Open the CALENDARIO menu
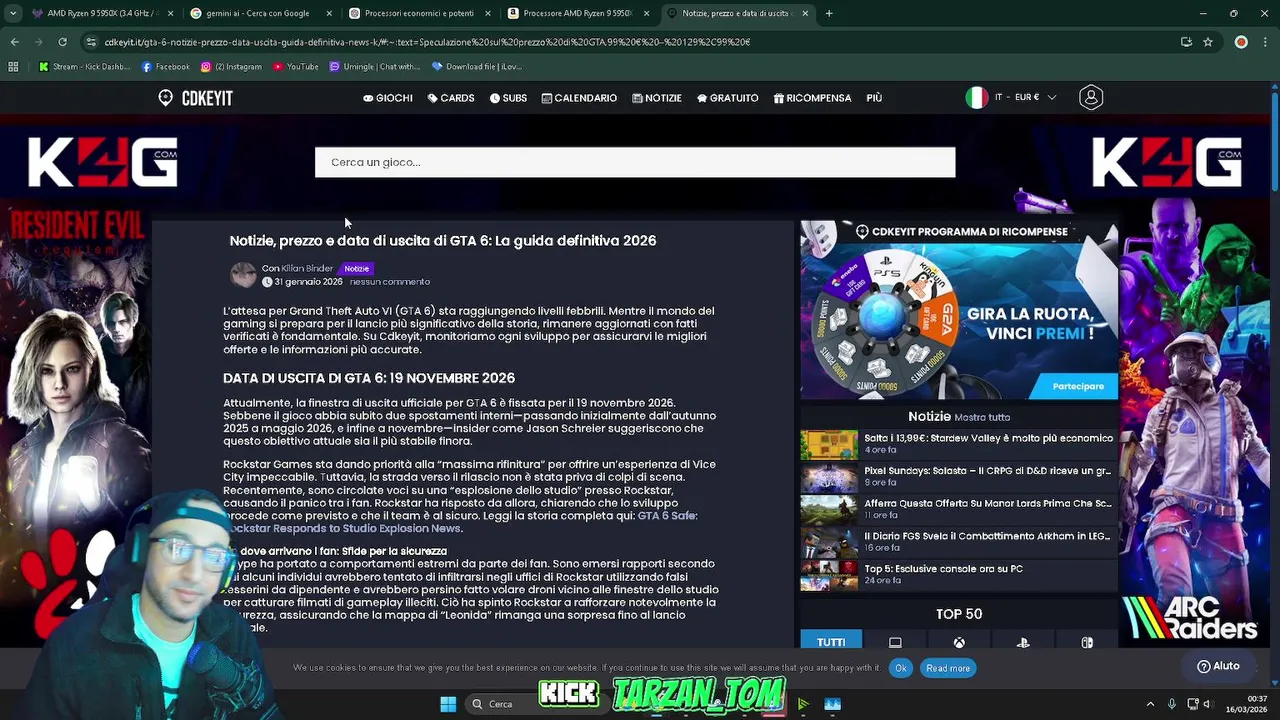Screen dimensions: 1280x720 pos(579,98)
